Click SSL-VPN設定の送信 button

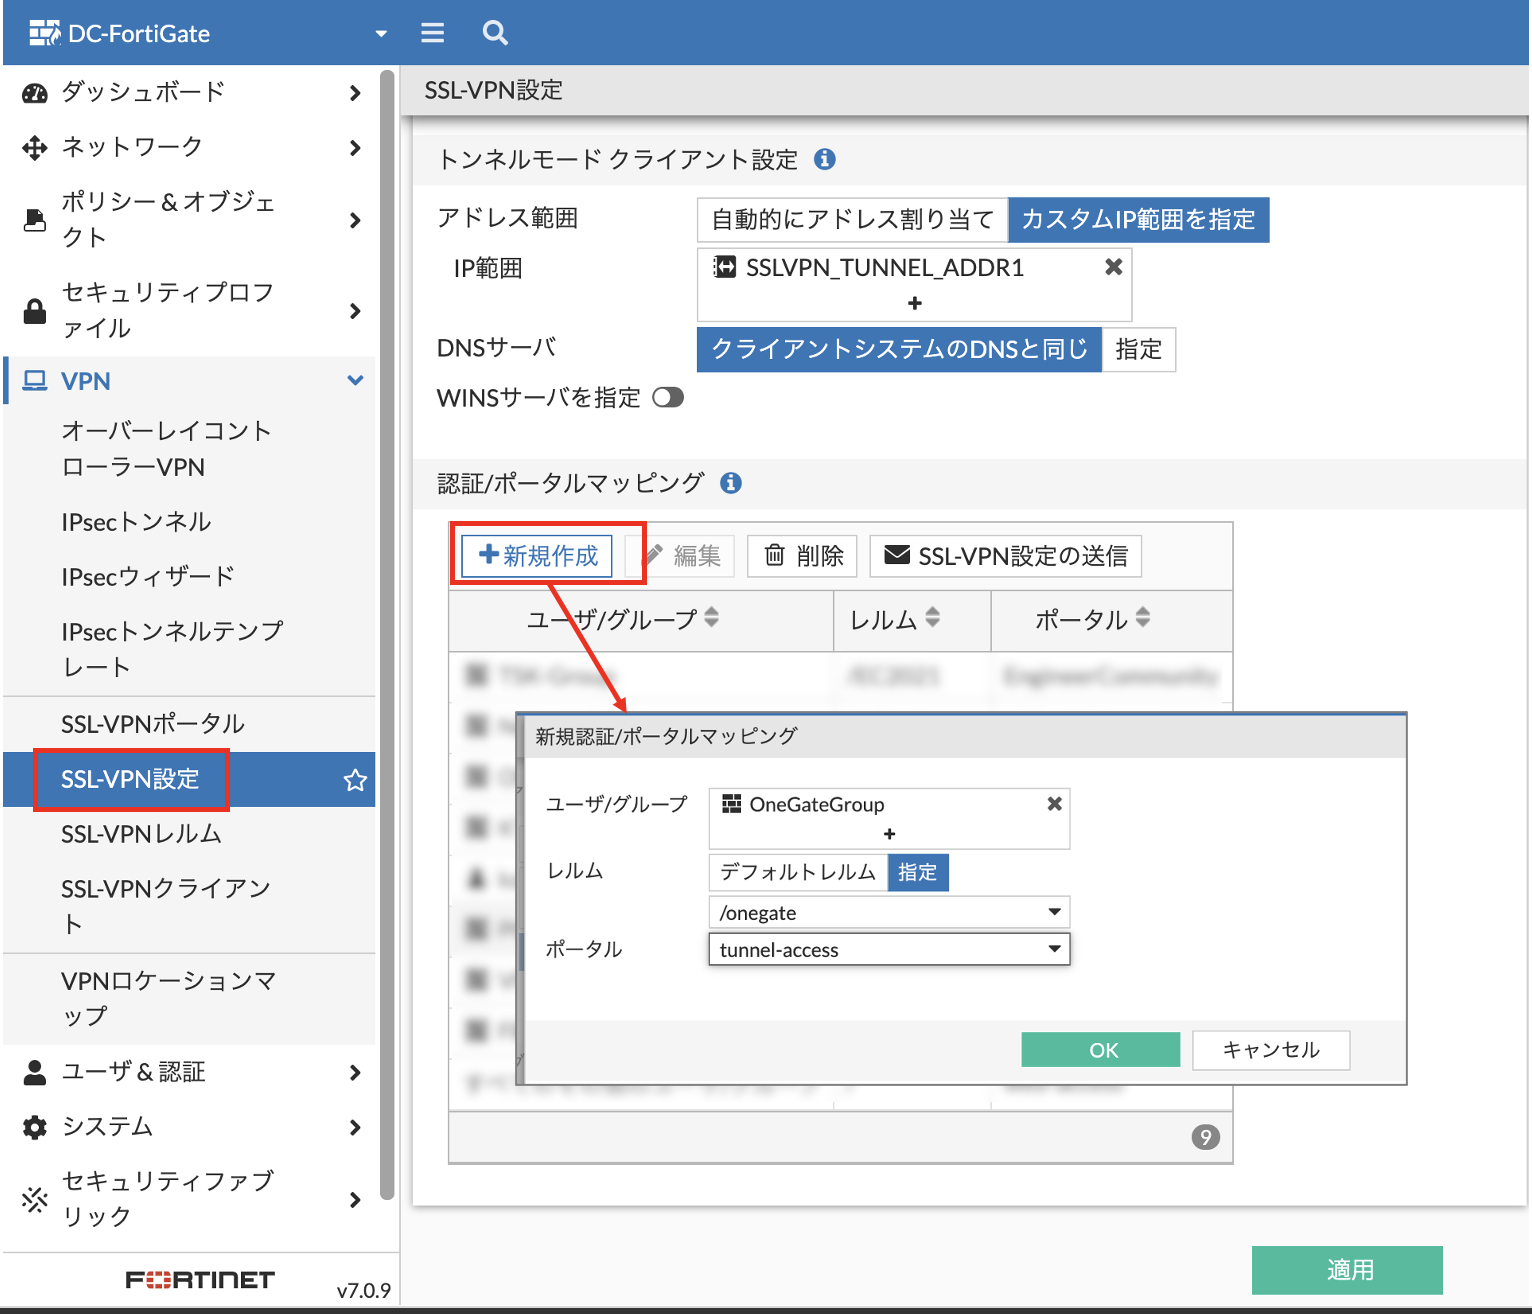1006,555
